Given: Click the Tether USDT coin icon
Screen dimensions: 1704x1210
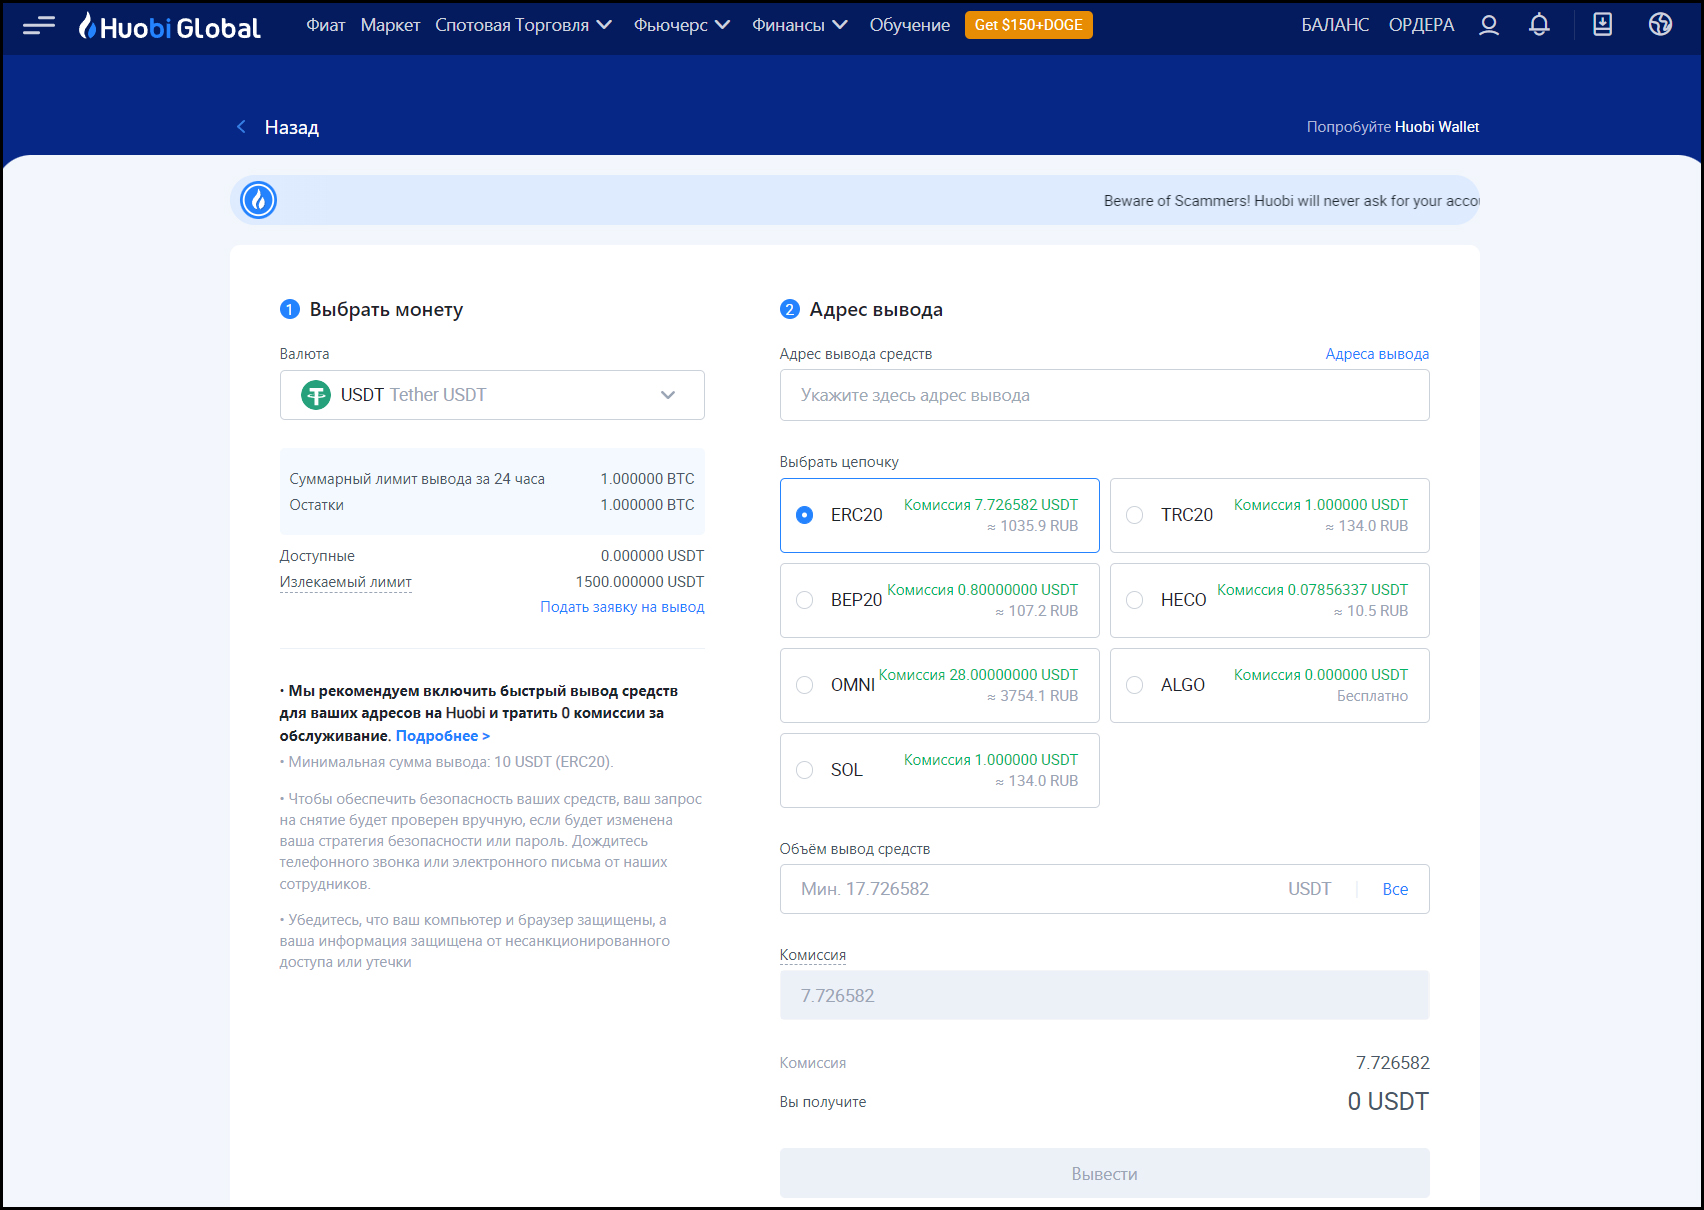Looking at the screenshot, I should pyautogui.click(x=316, y=395).
